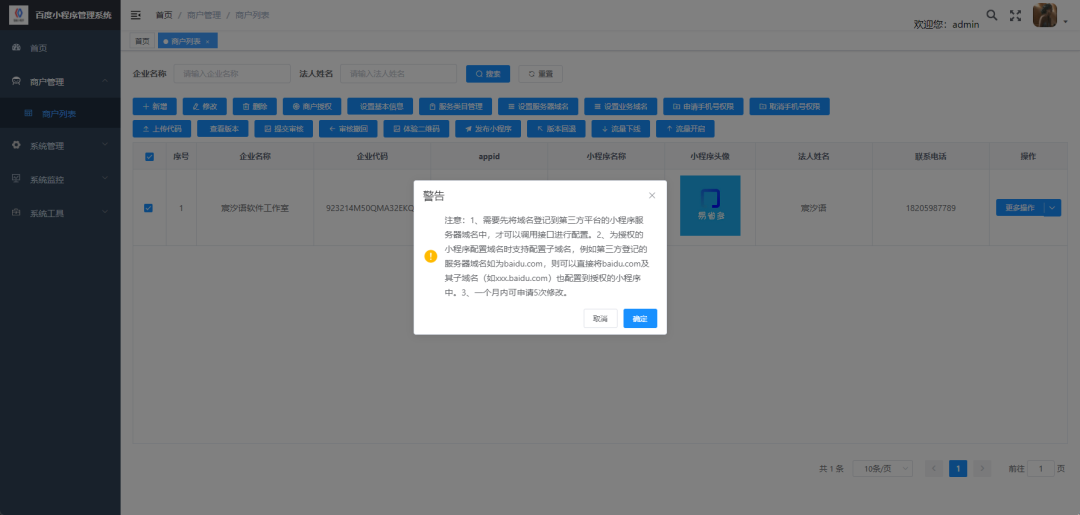
Task: Click 确定 in the warning dialog
Action: (x=640, y=318)
